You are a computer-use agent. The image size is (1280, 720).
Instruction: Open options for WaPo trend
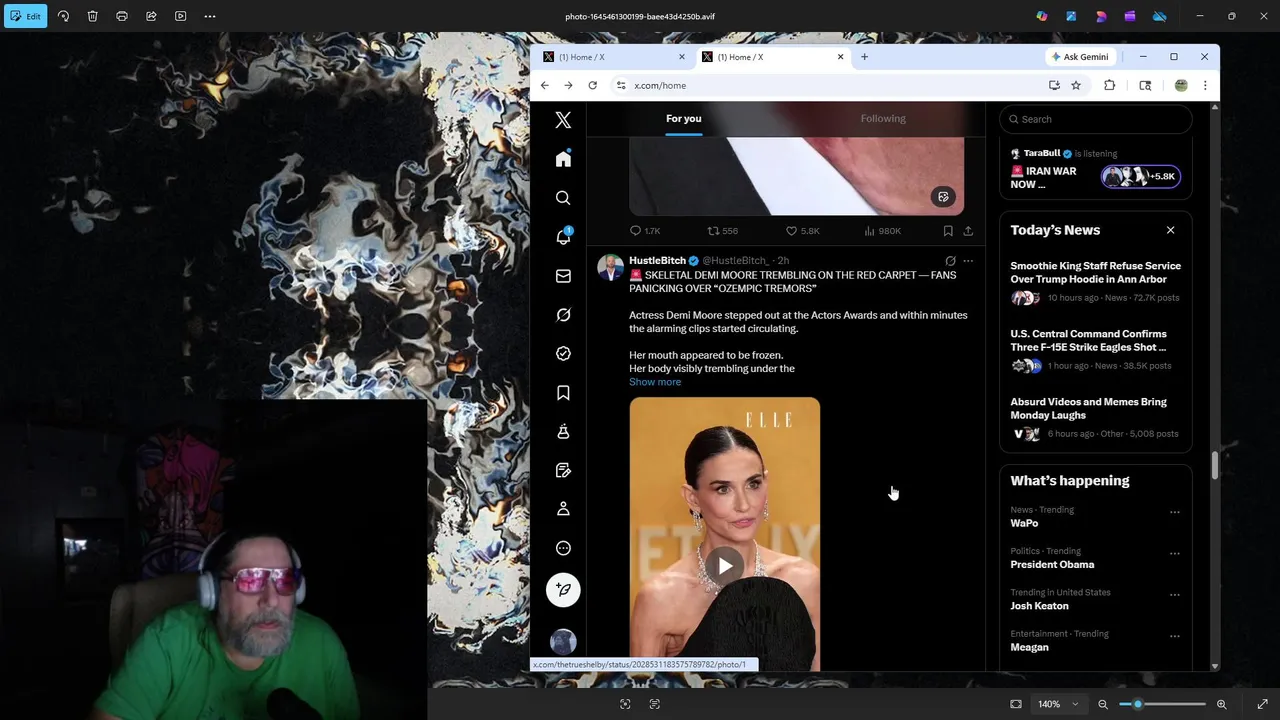coord(1175,512)
